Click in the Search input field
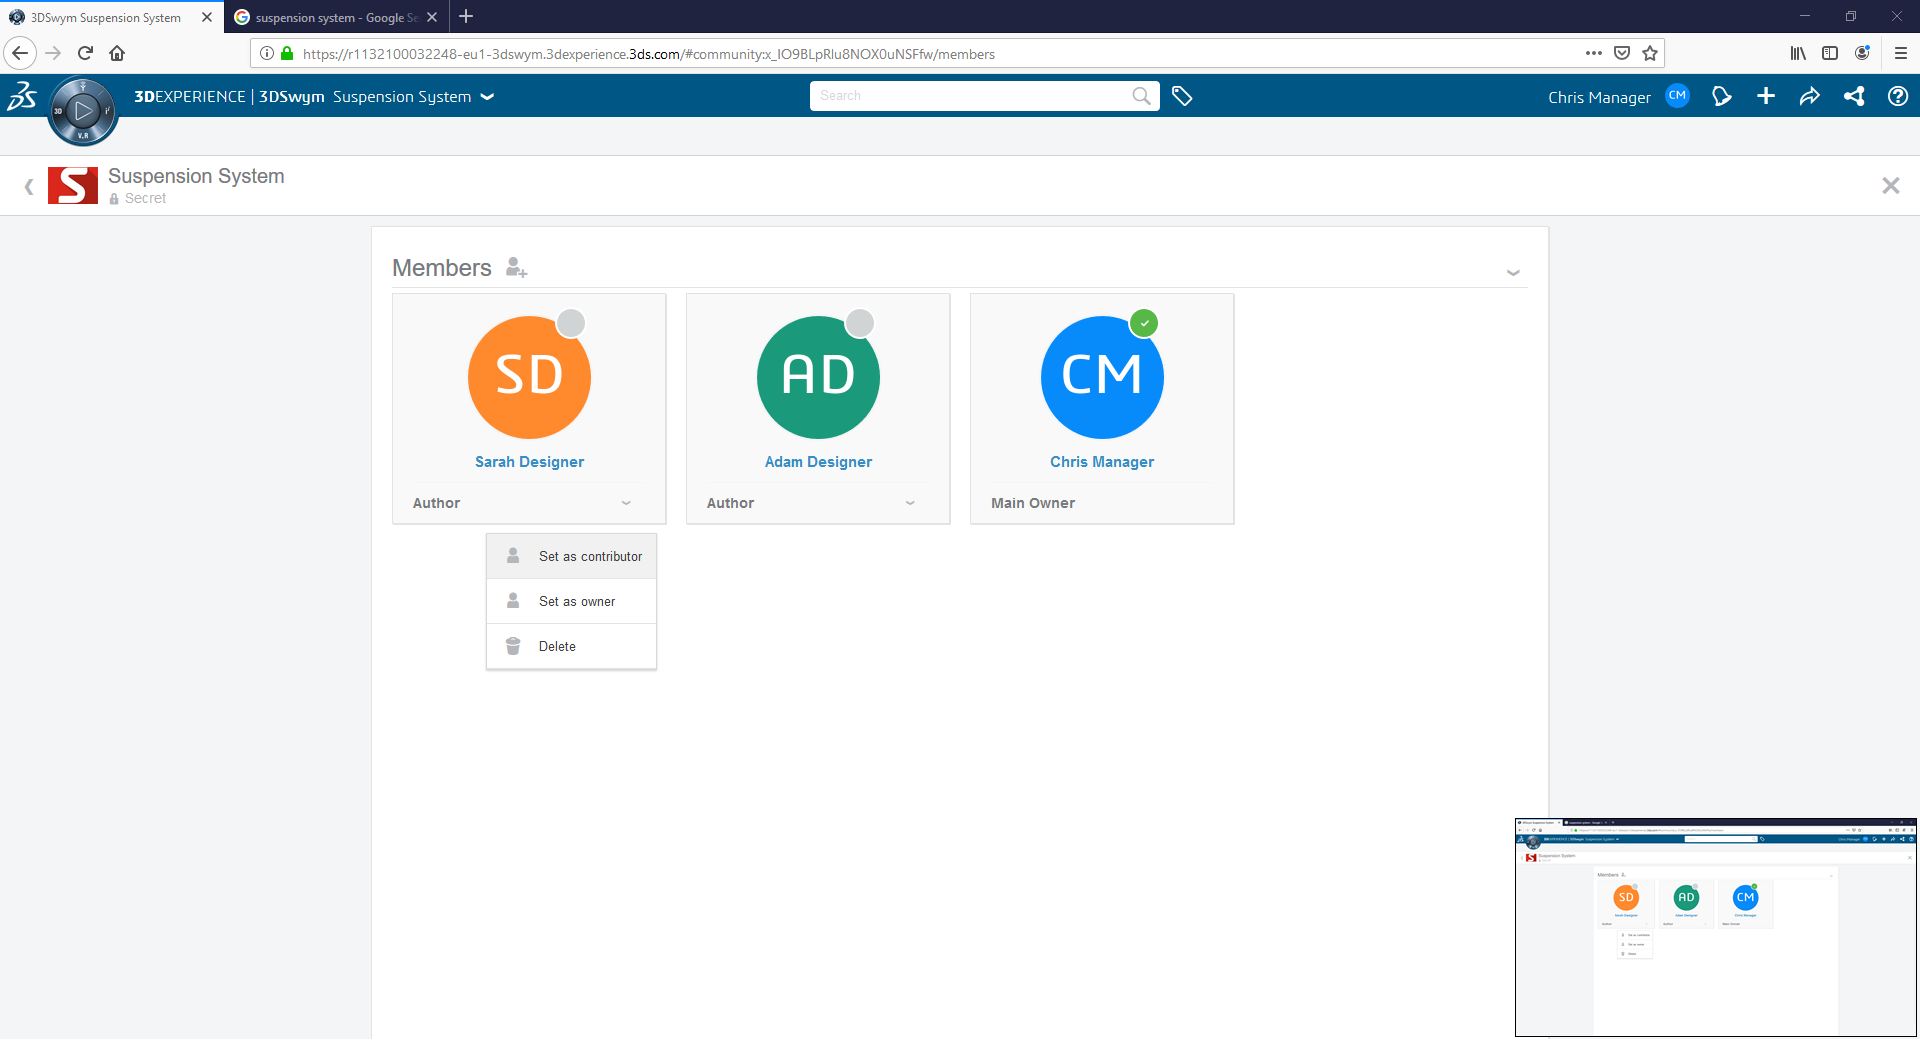This screenshot has height=1040, width=1920. coord(968,96)
